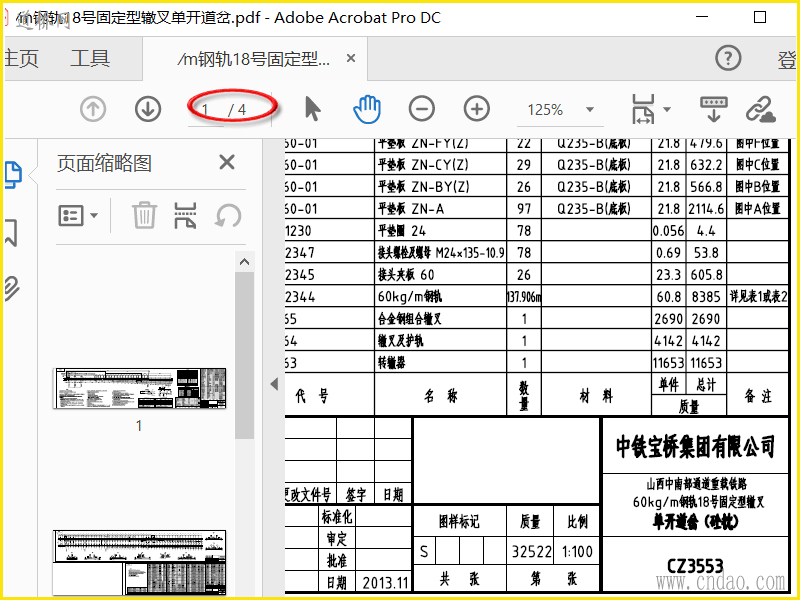This screenshot has height=600, width=800.
Task: Click the 137.906m quantity cell
Action: coord(524,297)
